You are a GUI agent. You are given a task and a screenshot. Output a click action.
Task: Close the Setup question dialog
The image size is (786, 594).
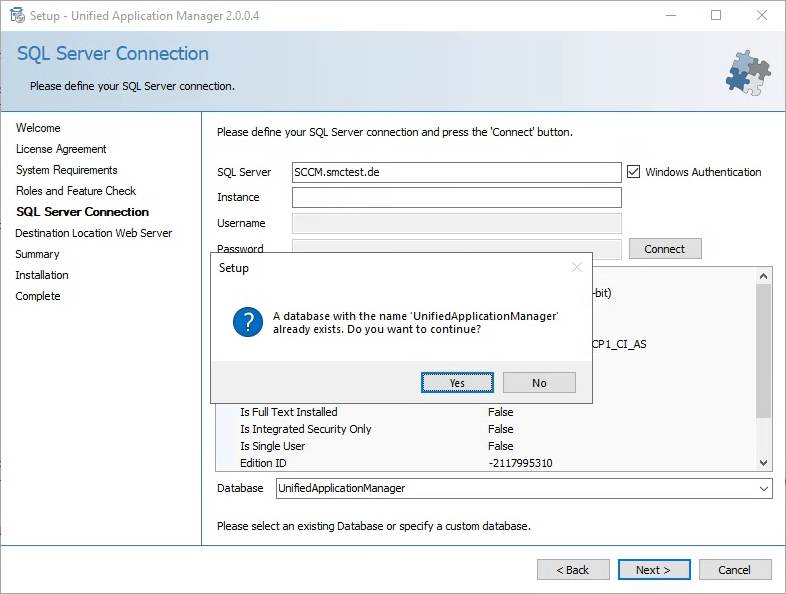pyautogui.click(x=576, y=268)
